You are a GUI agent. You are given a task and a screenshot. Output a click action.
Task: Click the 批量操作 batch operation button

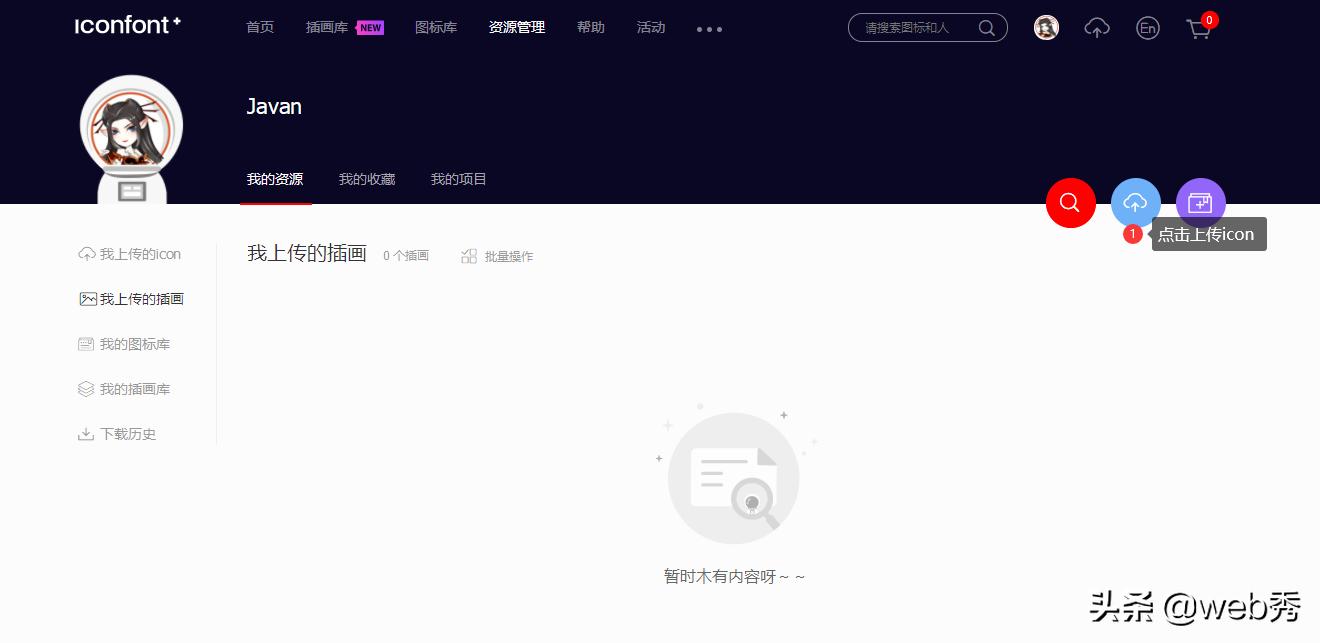[497, 256]
